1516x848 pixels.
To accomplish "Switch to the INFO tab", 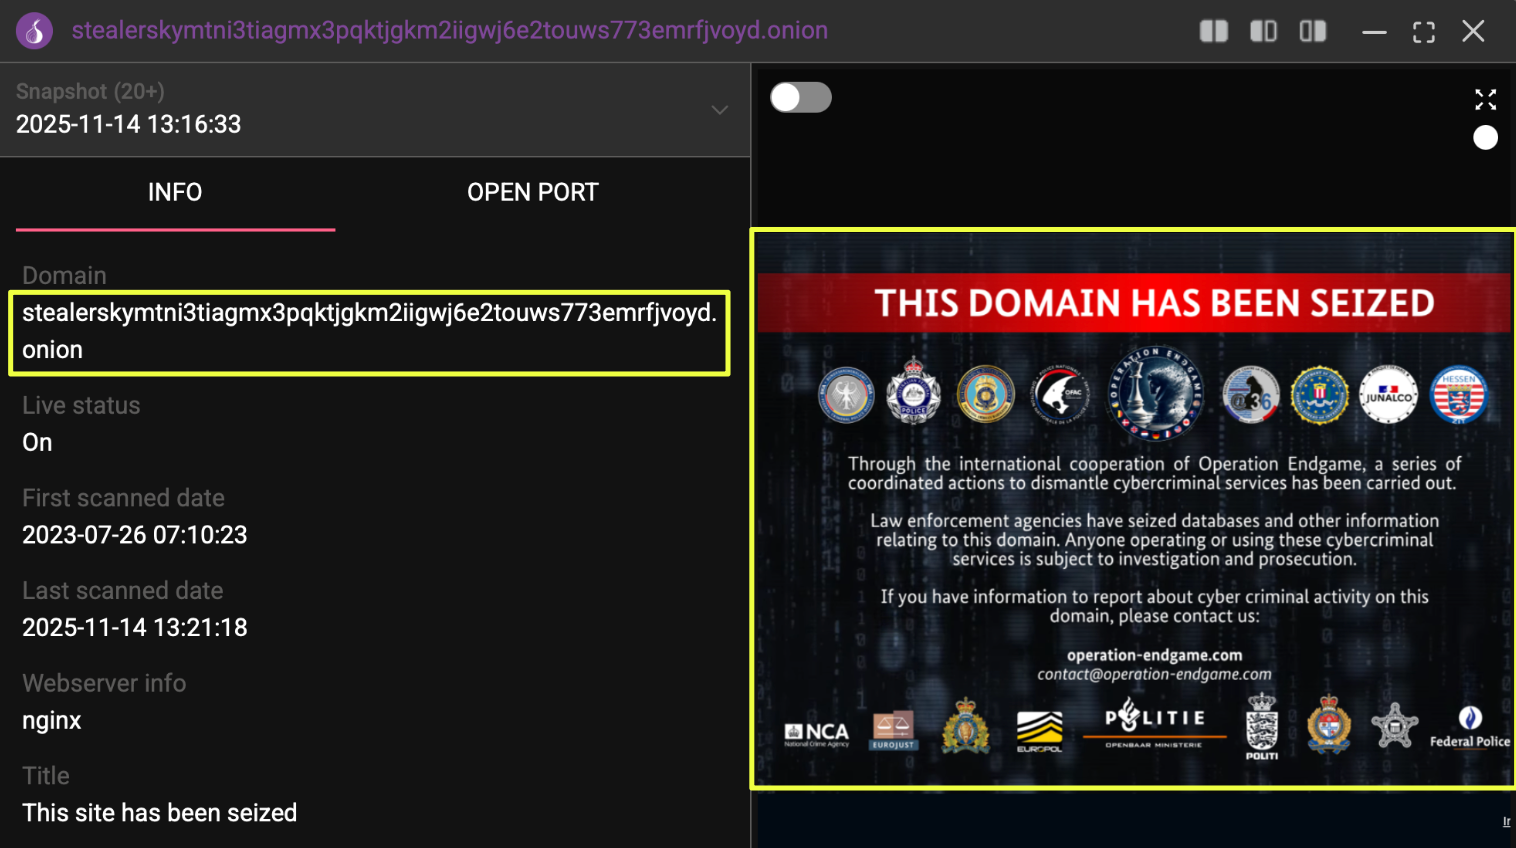I will coord(175,192).
